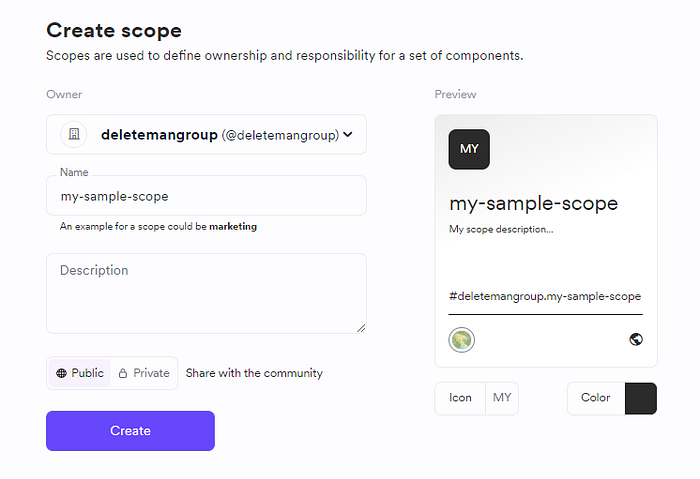
Task: Expand the owner dropdown chevron
Action: [348, 135]
